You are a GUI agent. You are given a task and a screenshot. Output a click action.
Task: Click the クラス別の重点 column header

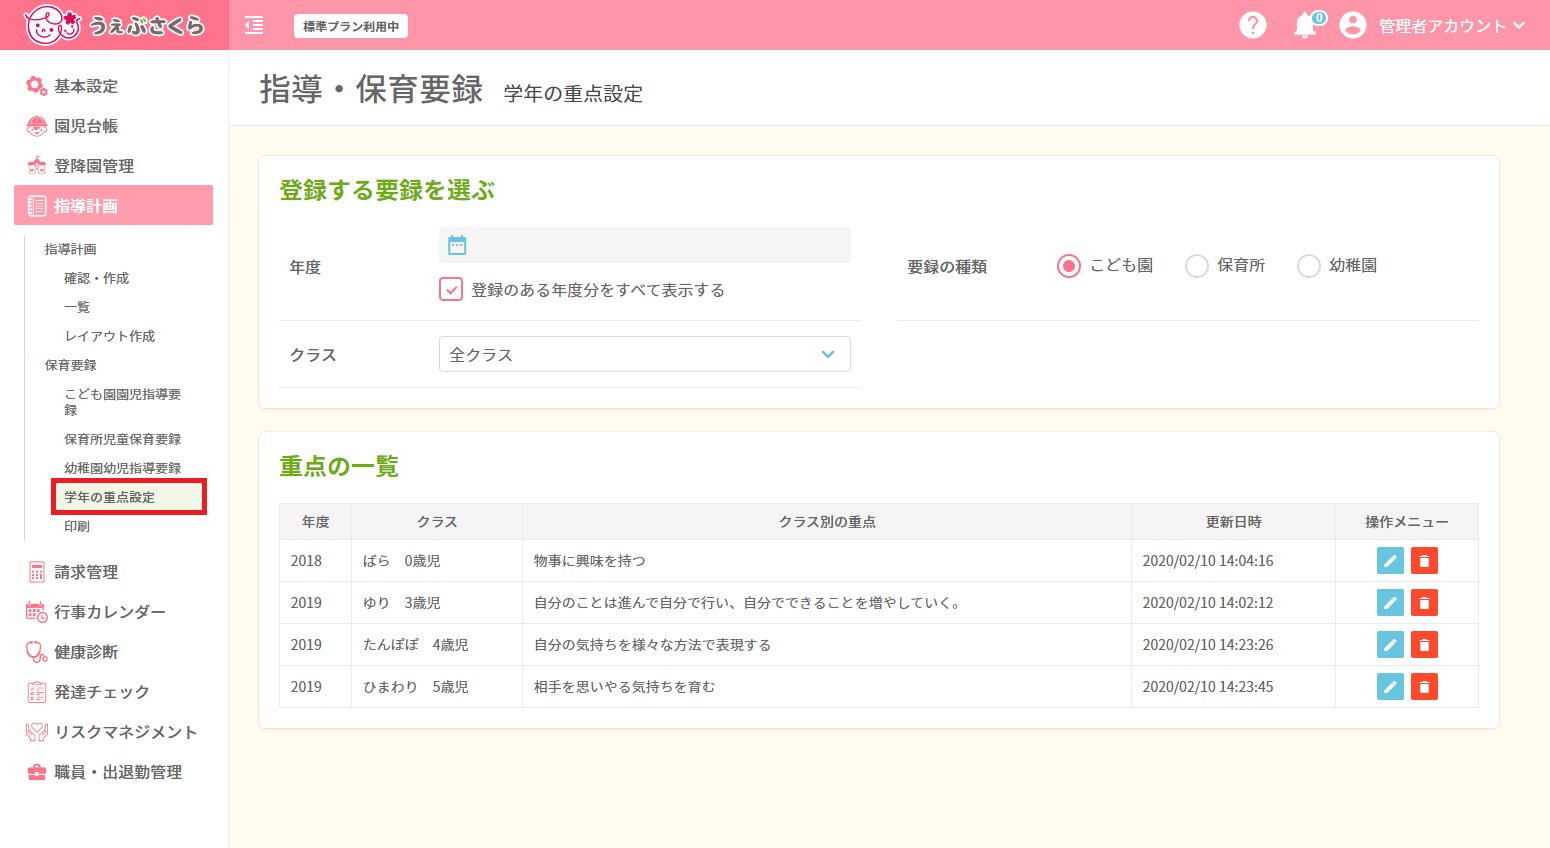point(827,522)
